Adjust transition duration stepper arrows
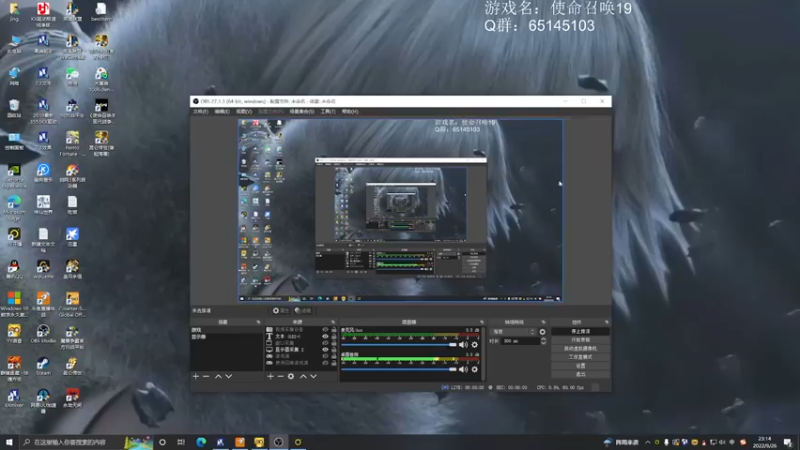This screenshot has height=450, width=800. (543, 341)
